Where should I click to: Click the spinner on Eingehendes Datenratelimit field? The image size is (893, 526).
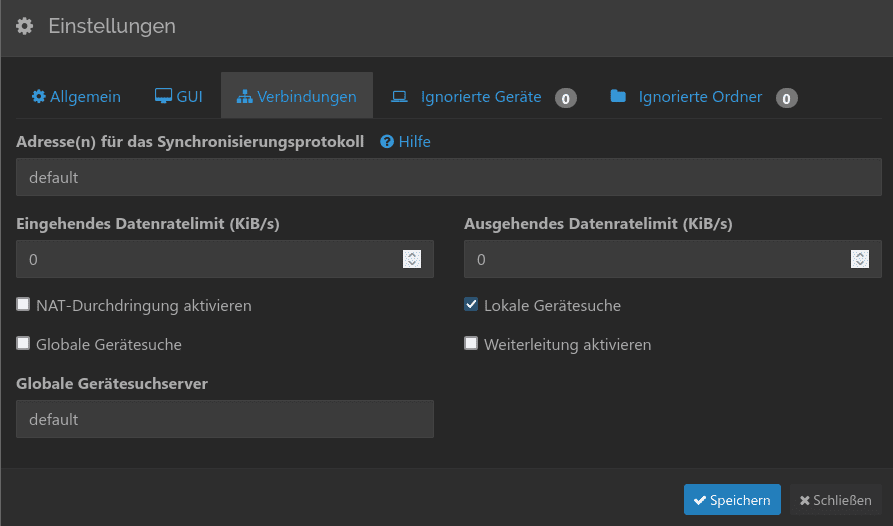click(x=412, y=259)
